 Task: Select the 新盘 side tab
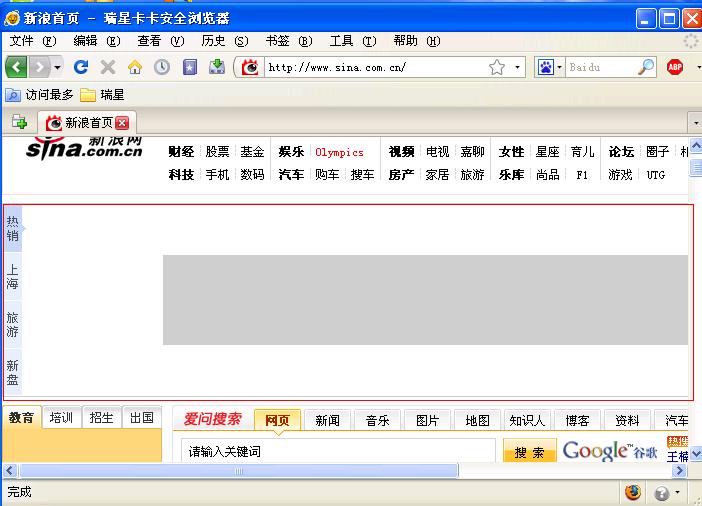pos(13,372)
